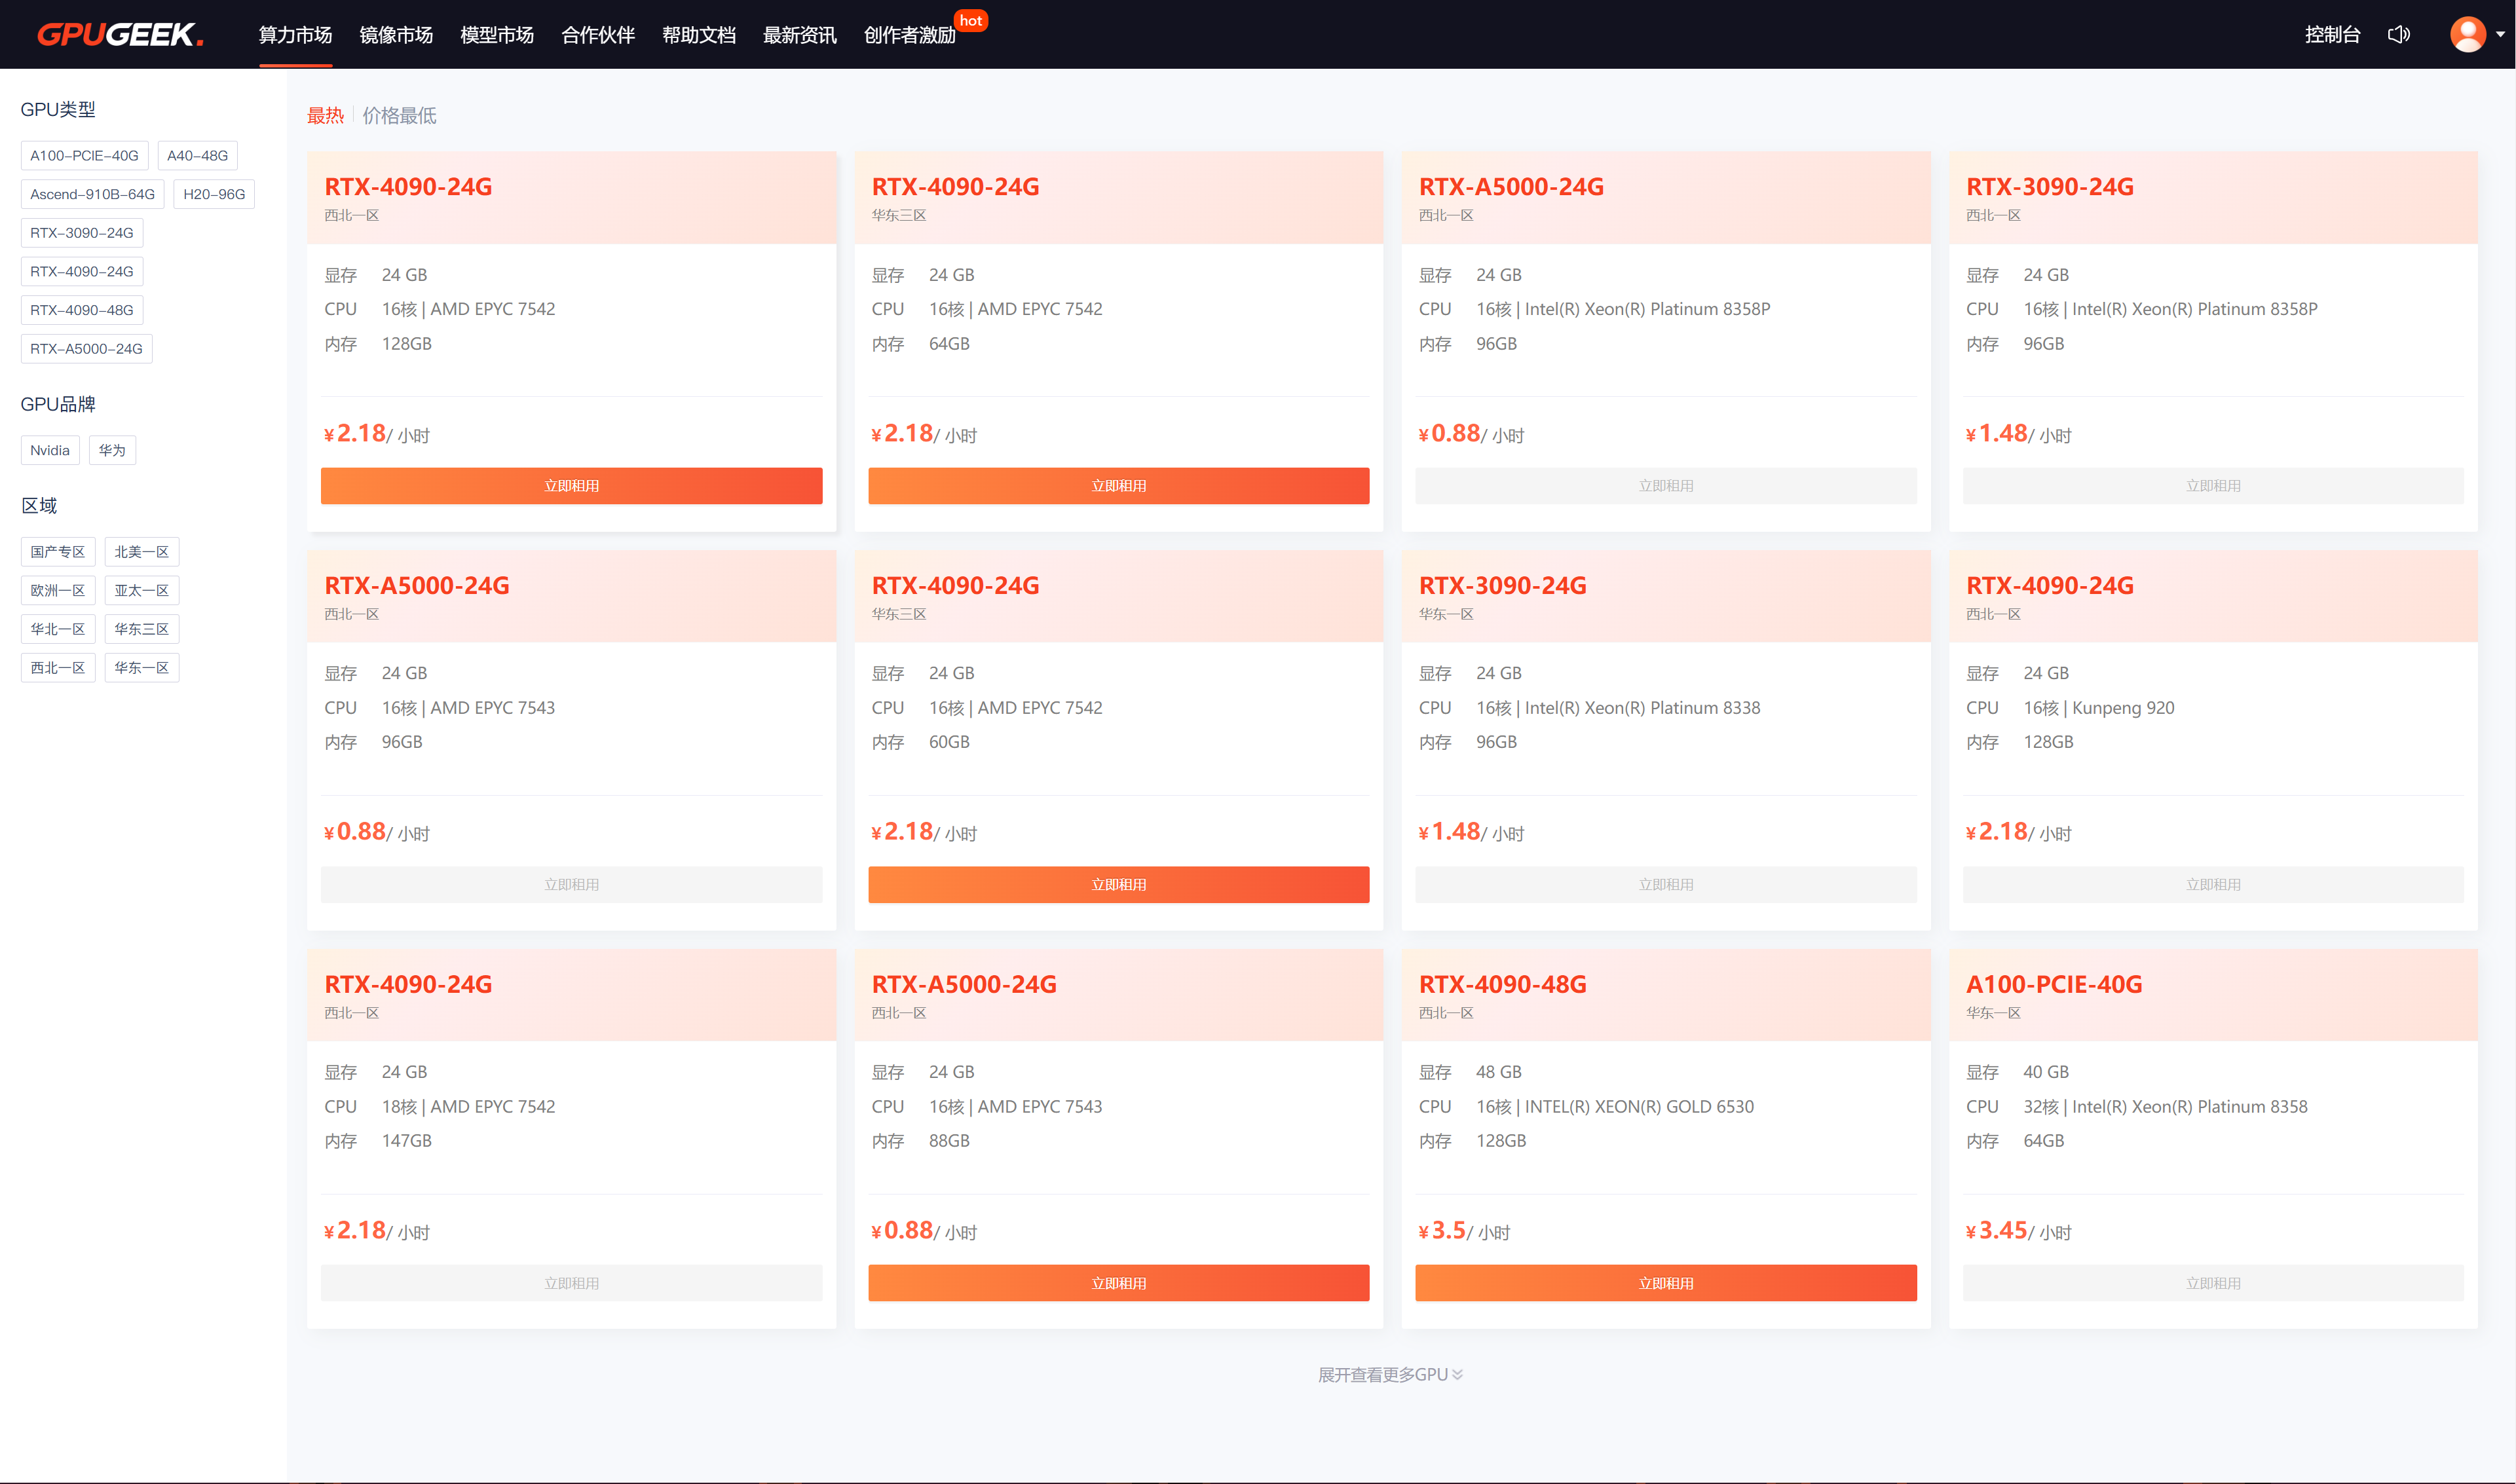Click 立即租用 on first RTX-4090-24G card
Image resolution: width=2516 pixels, height=1484 pixels.
571,486
